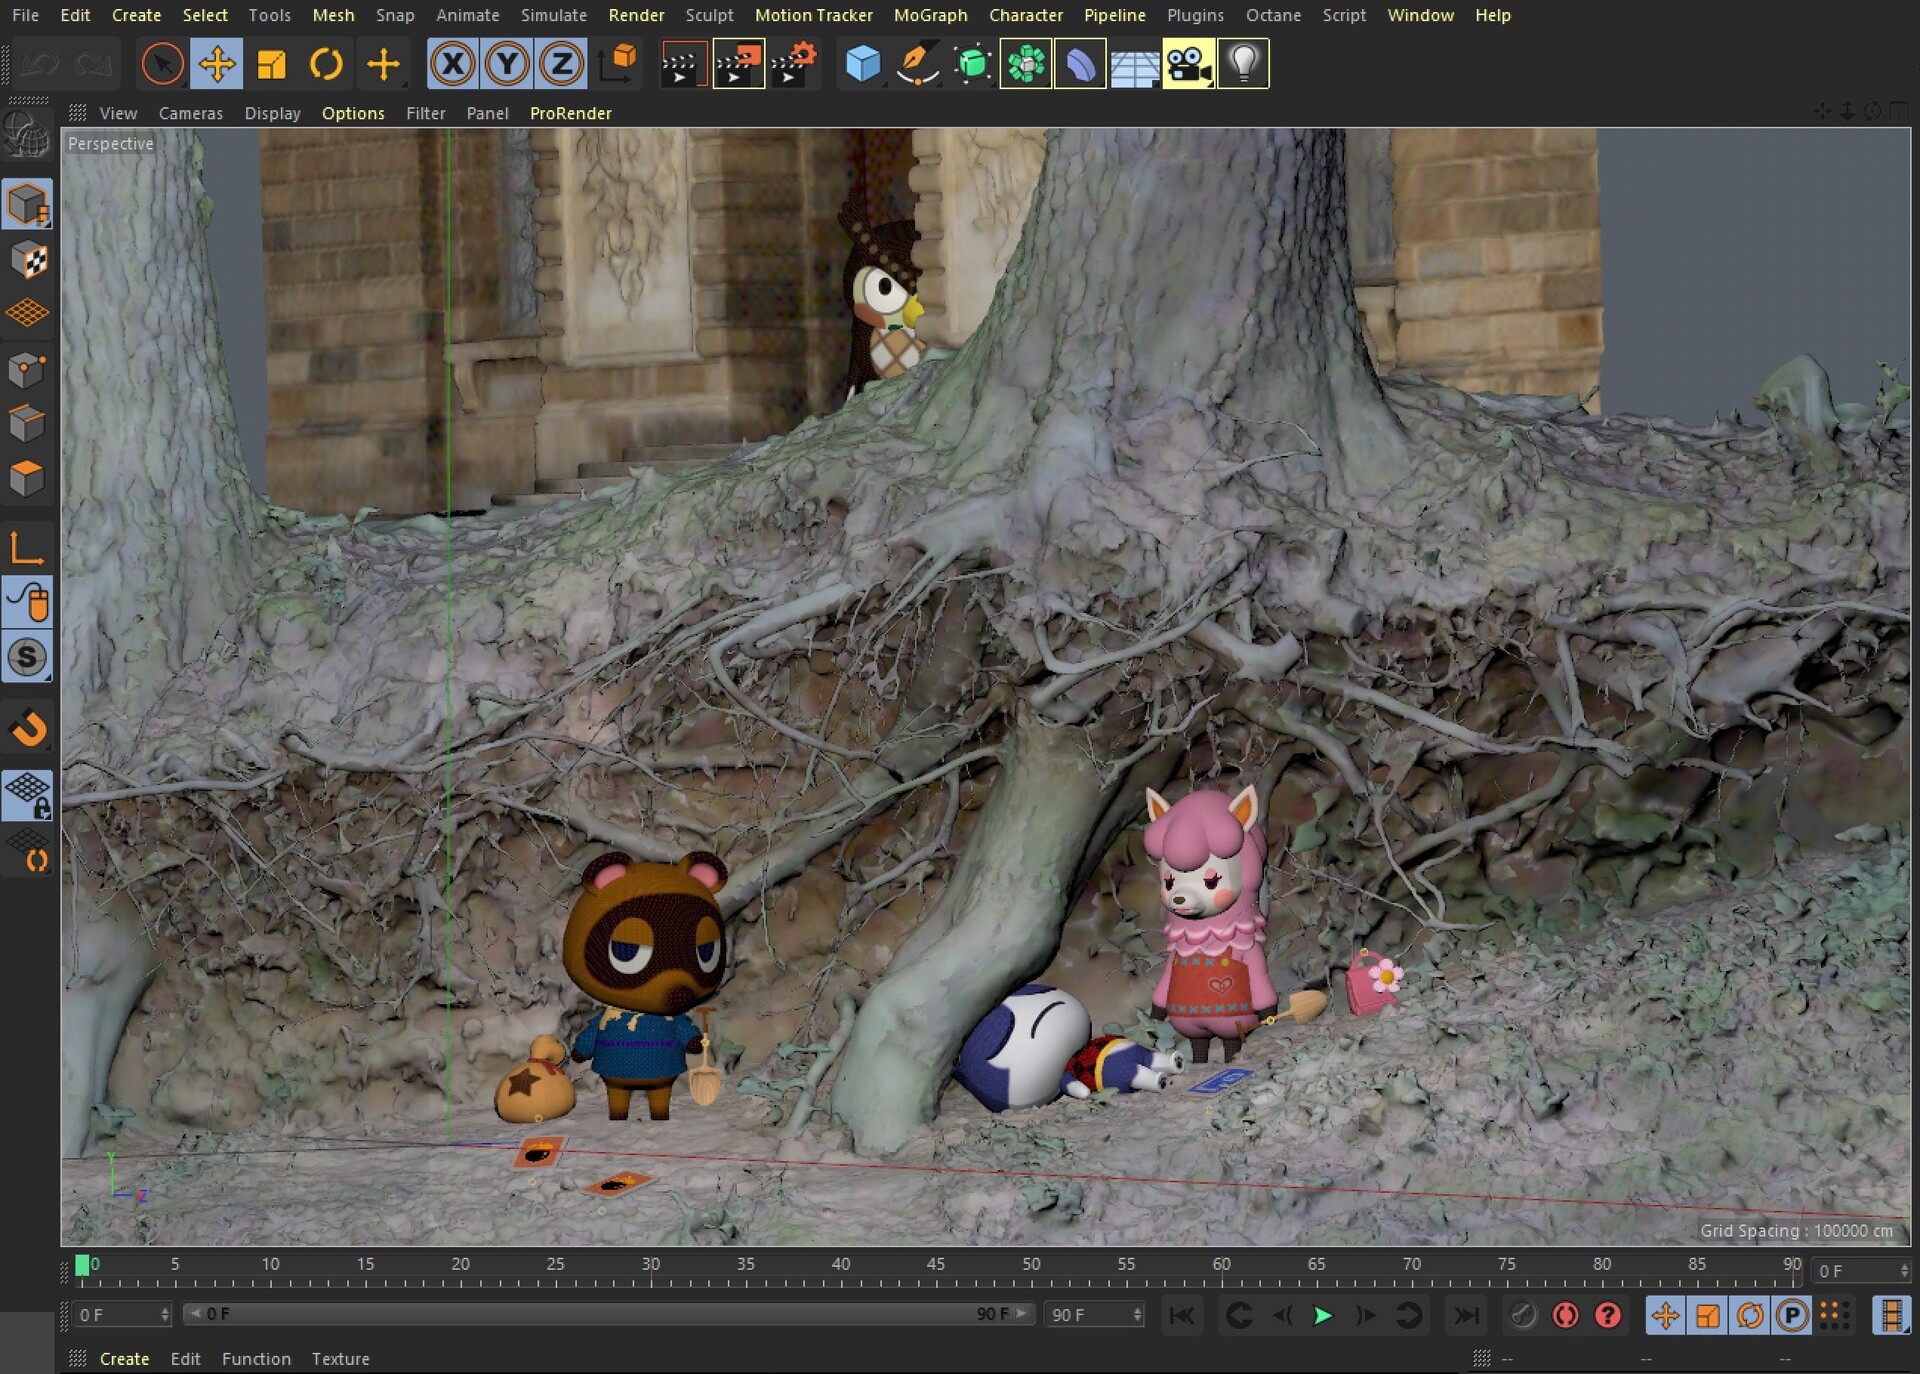Activate the Move tool
Image resolution: width=1920 pixels, height=1374 pixels.
coord(216,65)
